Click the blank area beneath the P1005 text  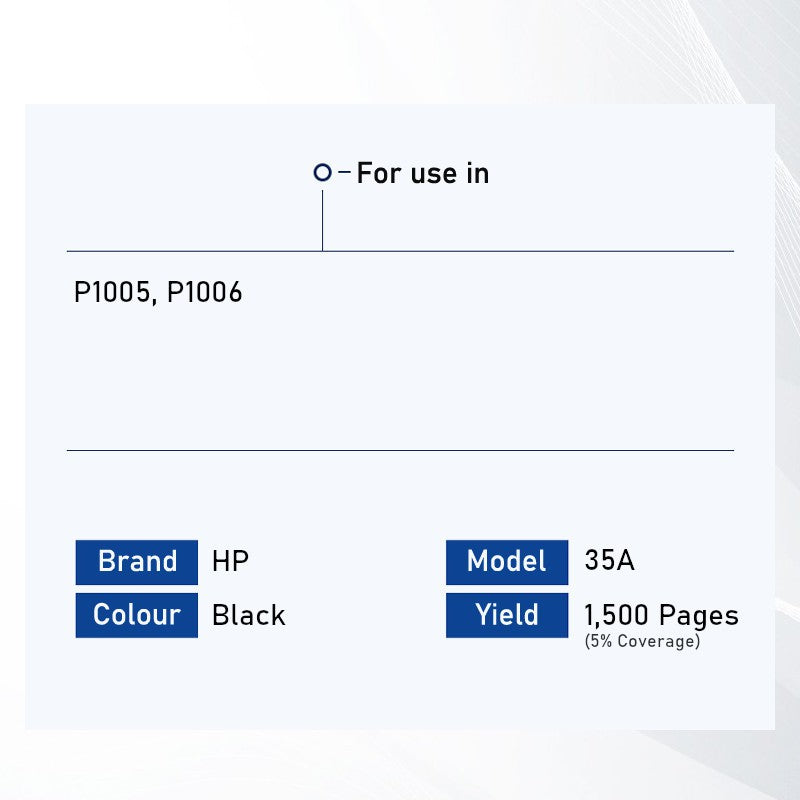300,370
